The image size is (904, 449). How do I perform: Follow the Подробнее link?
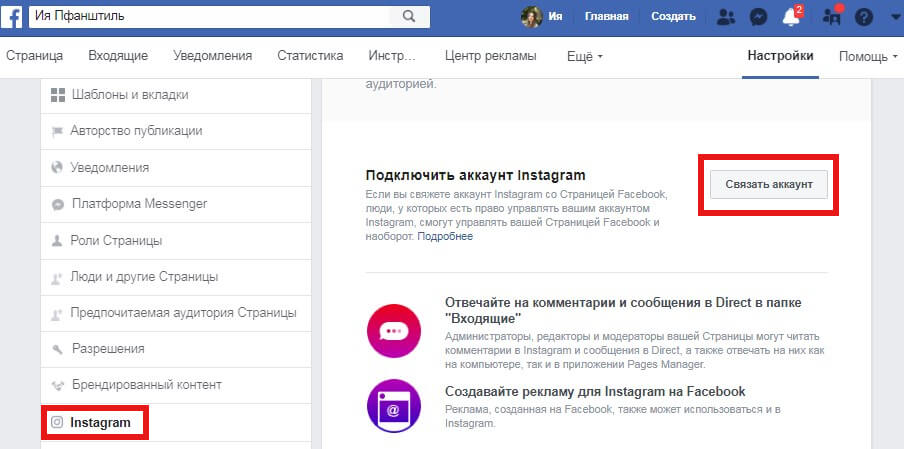[445, 236]
